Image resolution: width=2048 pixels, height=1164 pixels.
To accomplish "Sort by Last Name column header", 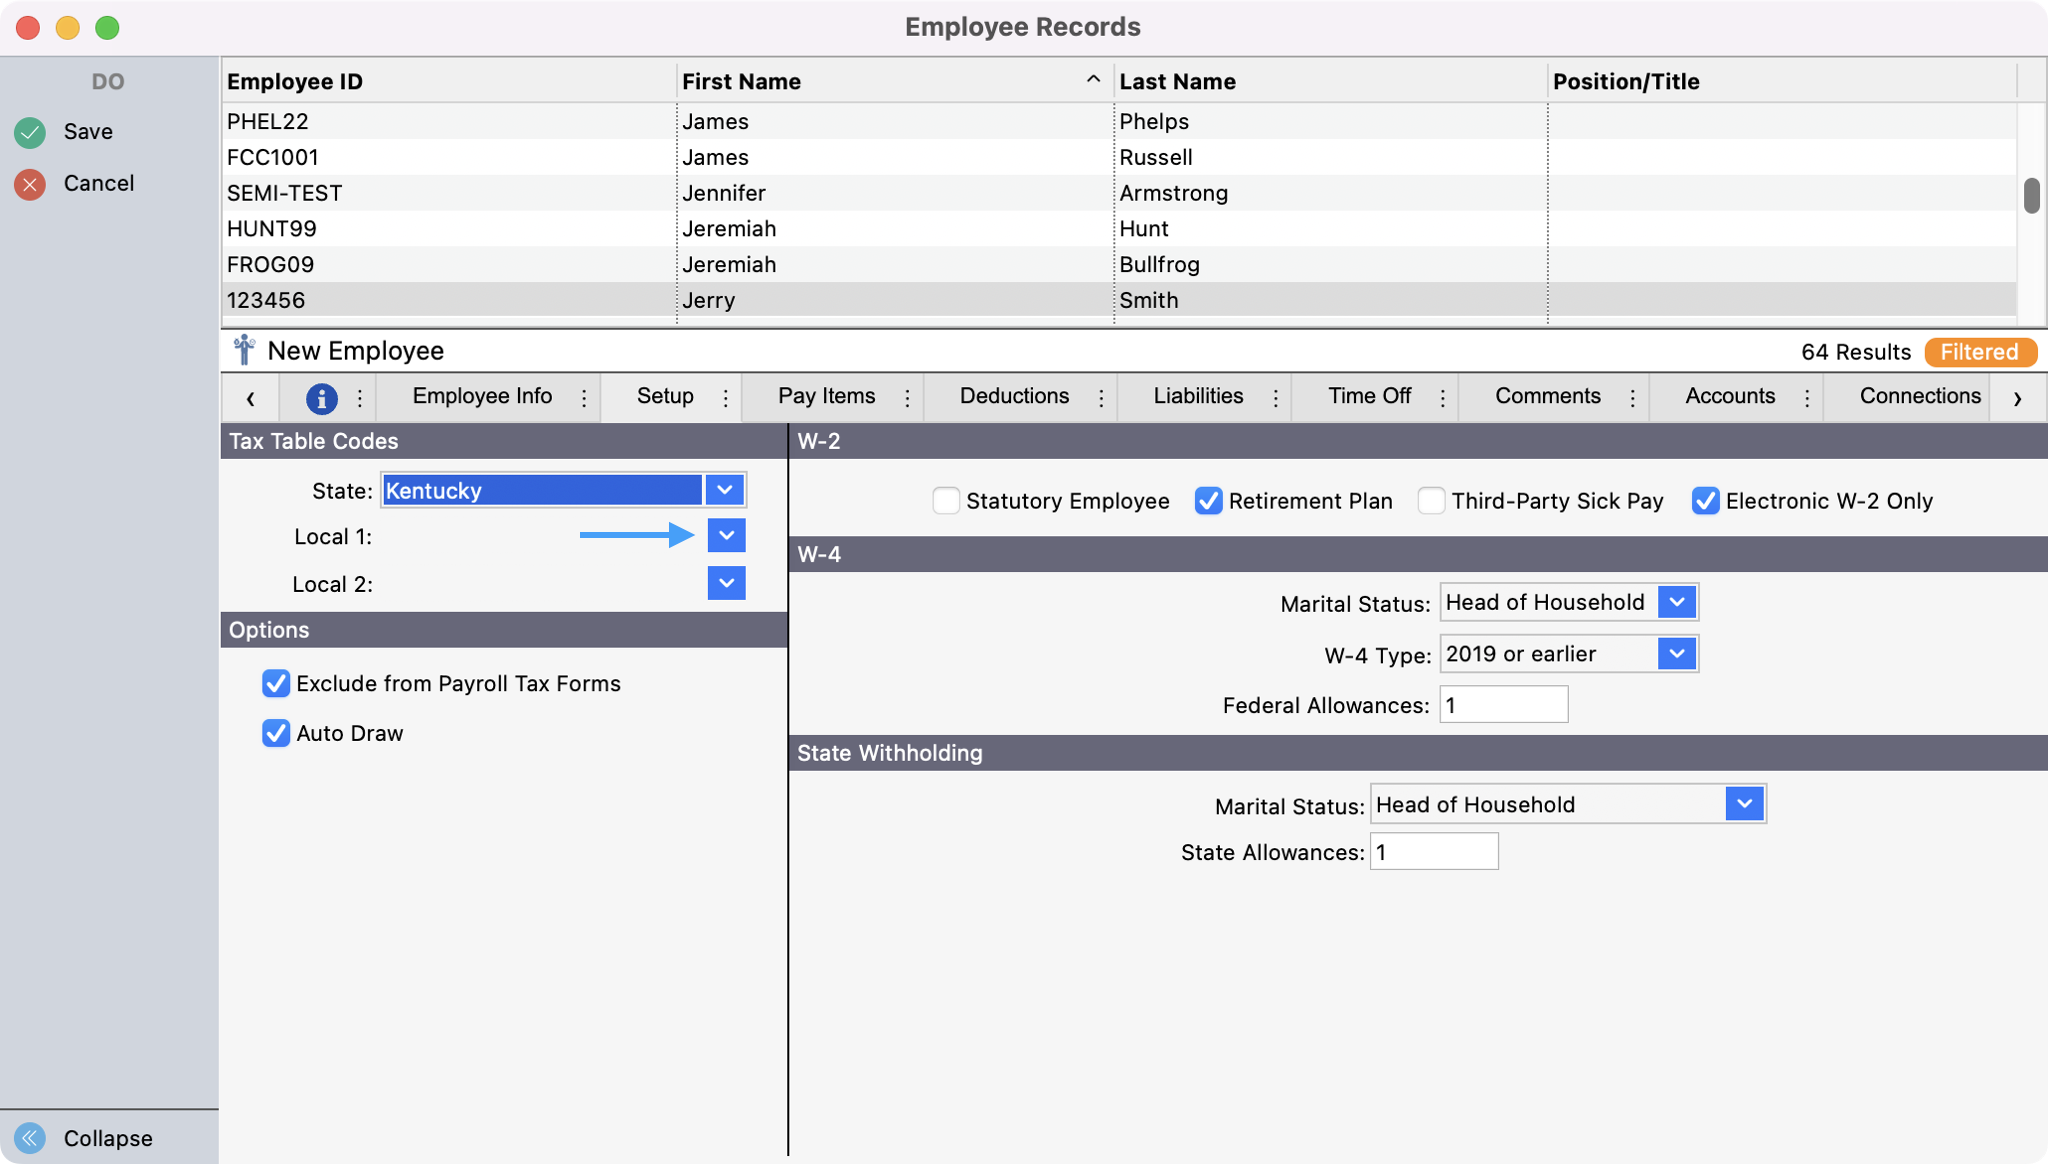I will point(1177,82).
